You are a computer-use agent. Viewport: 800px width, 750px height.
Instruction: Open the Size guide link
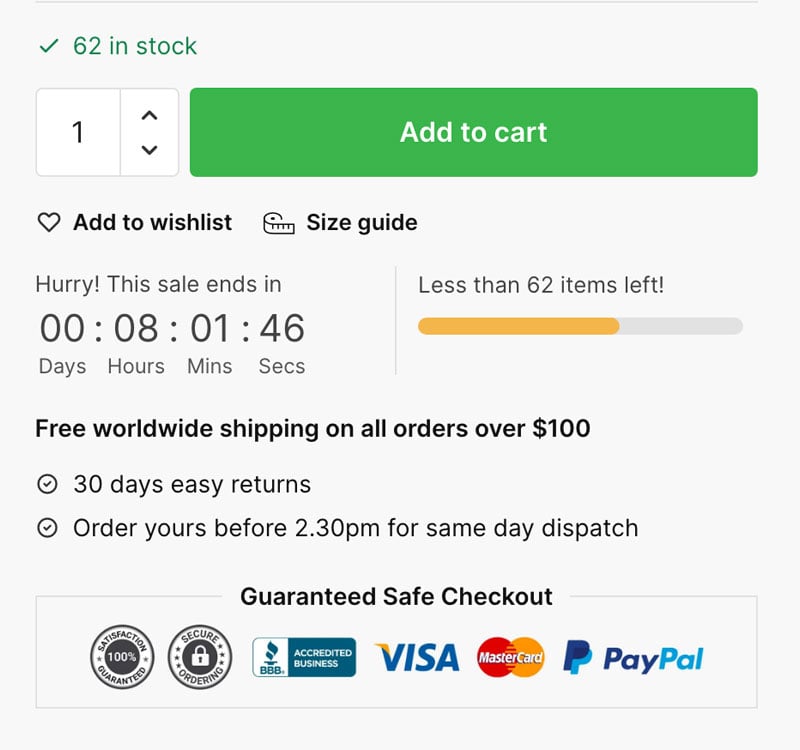tap(362, 222)
